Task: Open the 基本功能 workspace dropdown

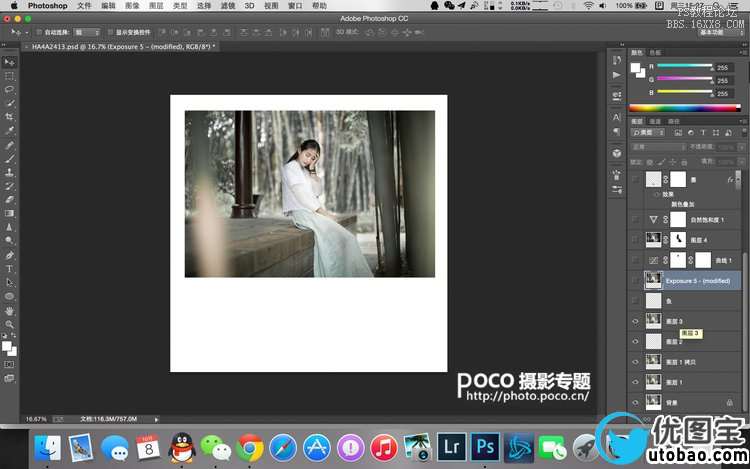Action: pyautogui.click(x=720, y=32)
